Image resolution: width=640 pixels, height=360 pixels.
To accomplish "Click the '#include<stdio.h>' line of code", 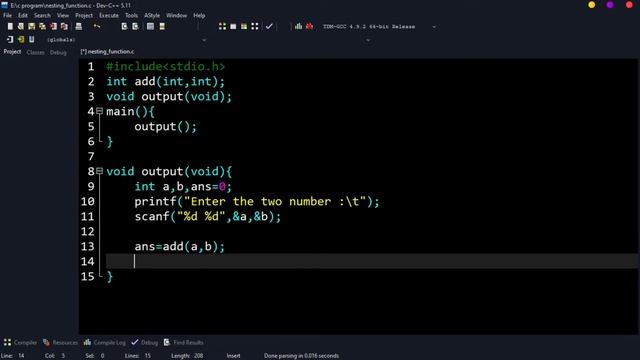I will coord(166,67).
